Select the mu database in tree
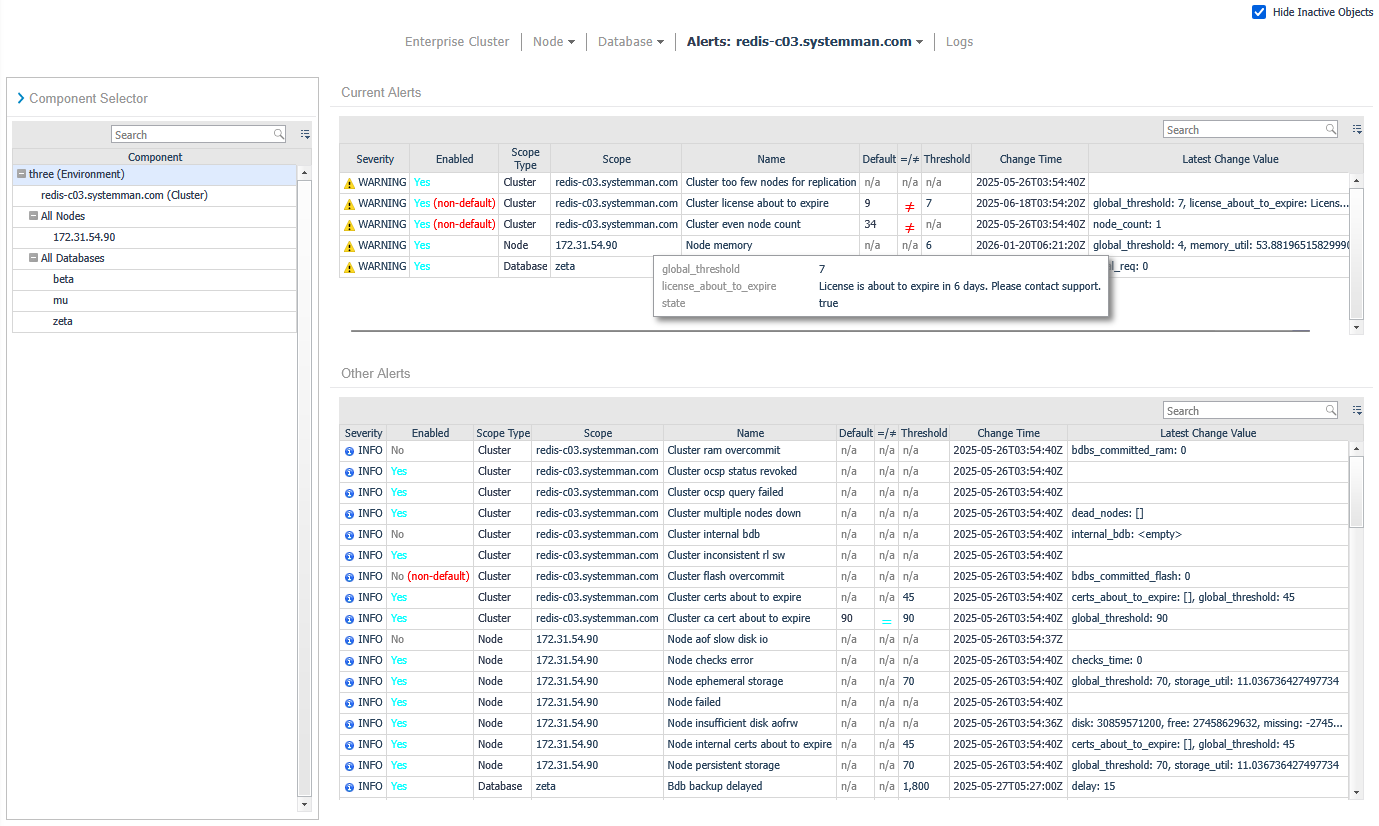The image size is (1379, 826). (60, 300)
